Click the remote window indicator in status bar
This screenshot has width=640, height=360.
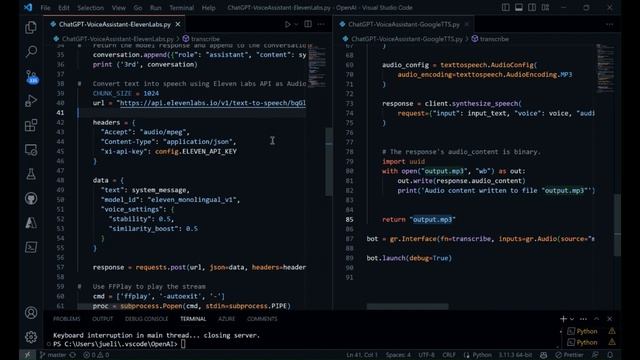pyautogui.click(x=27, y=355)
